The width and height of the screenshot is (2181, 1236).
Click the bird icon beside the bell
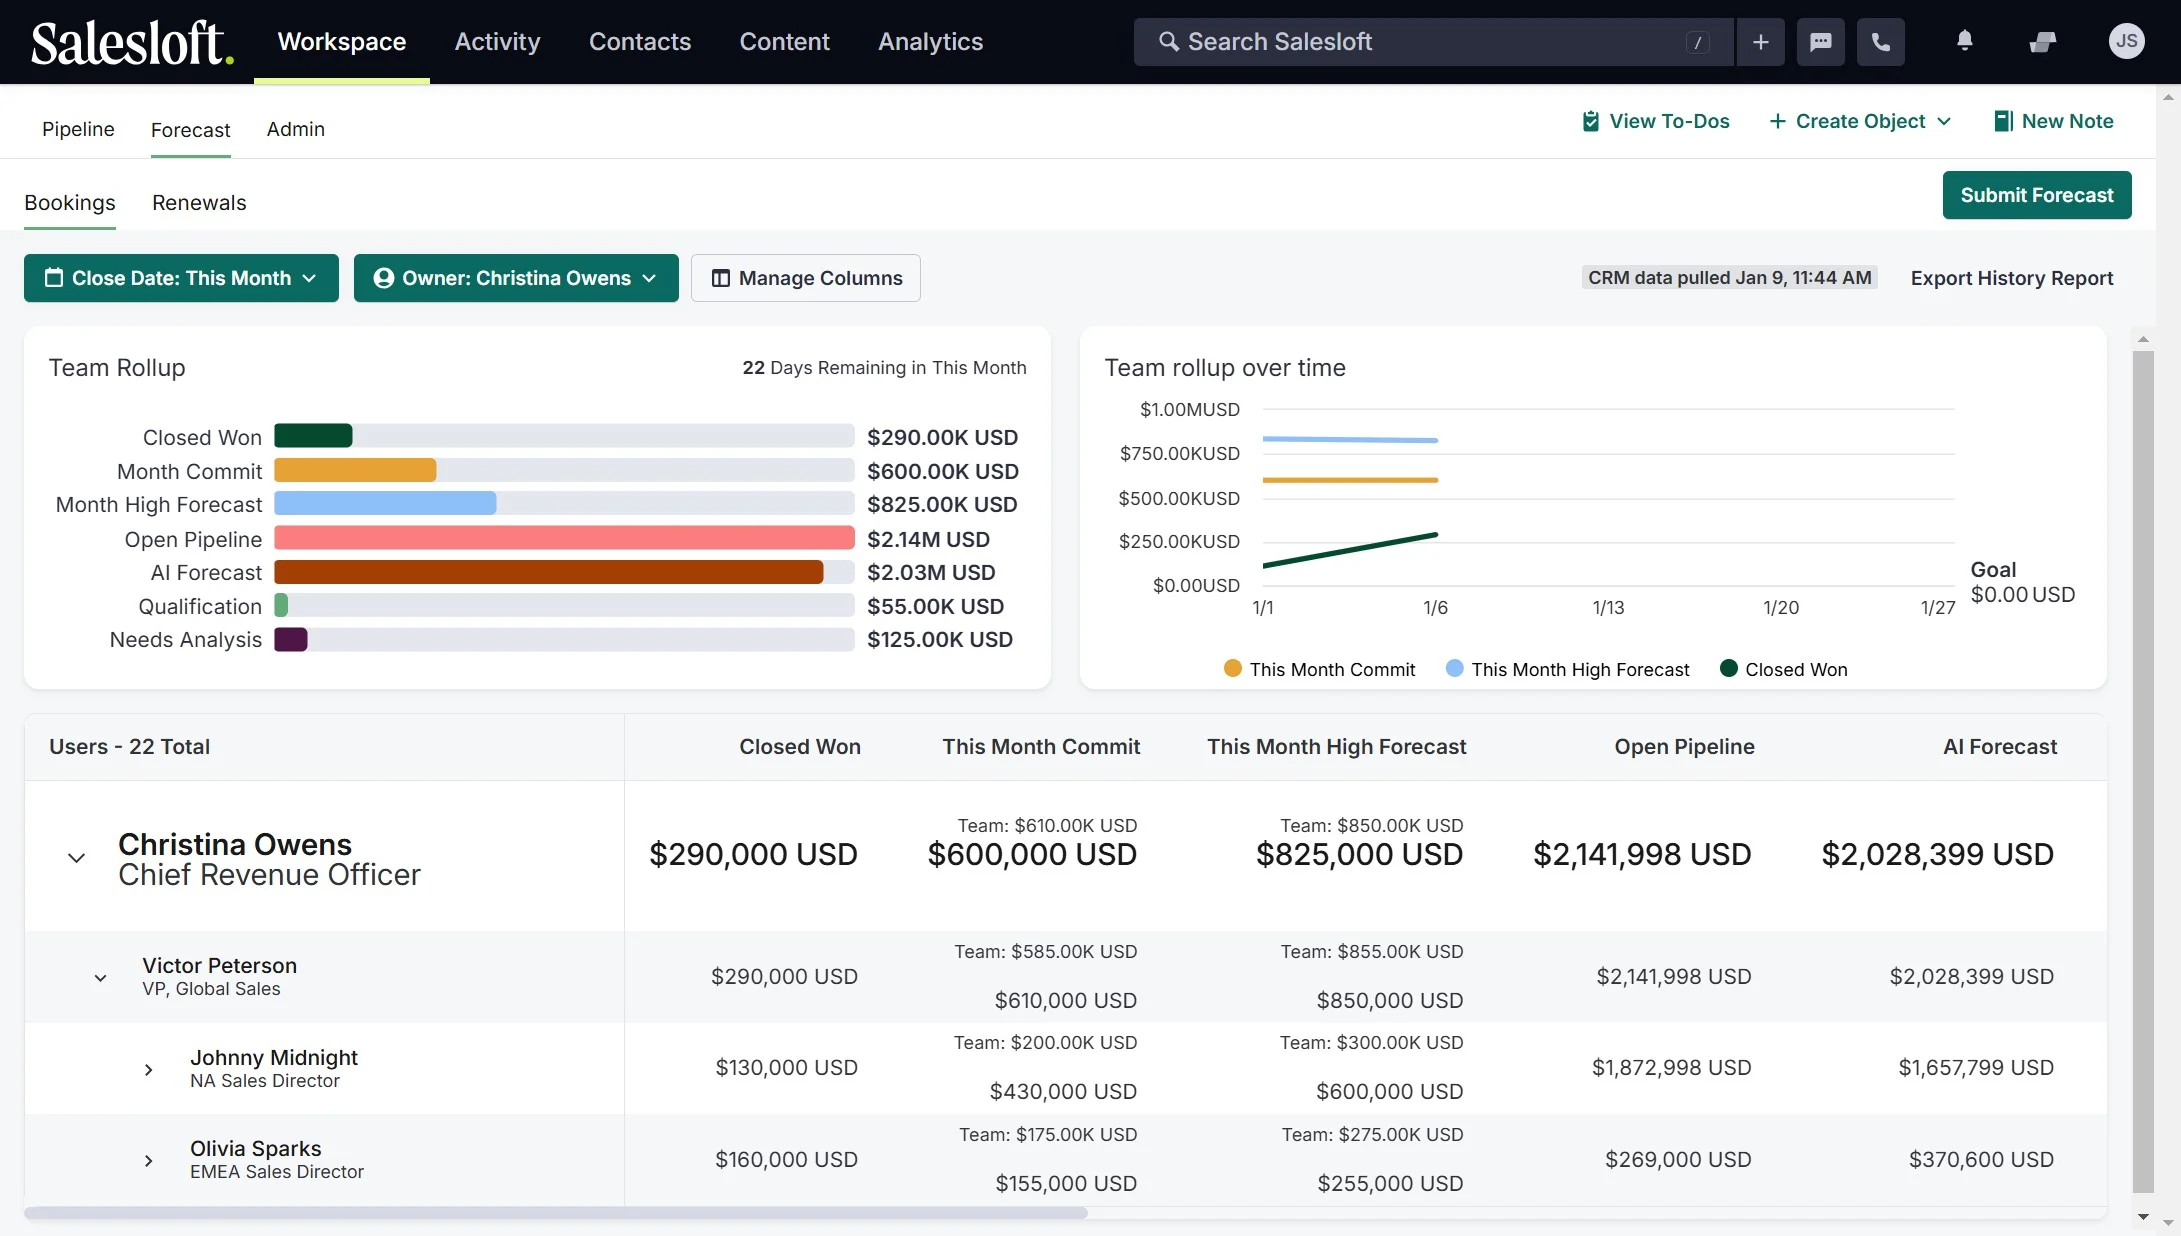point(2043,42)
